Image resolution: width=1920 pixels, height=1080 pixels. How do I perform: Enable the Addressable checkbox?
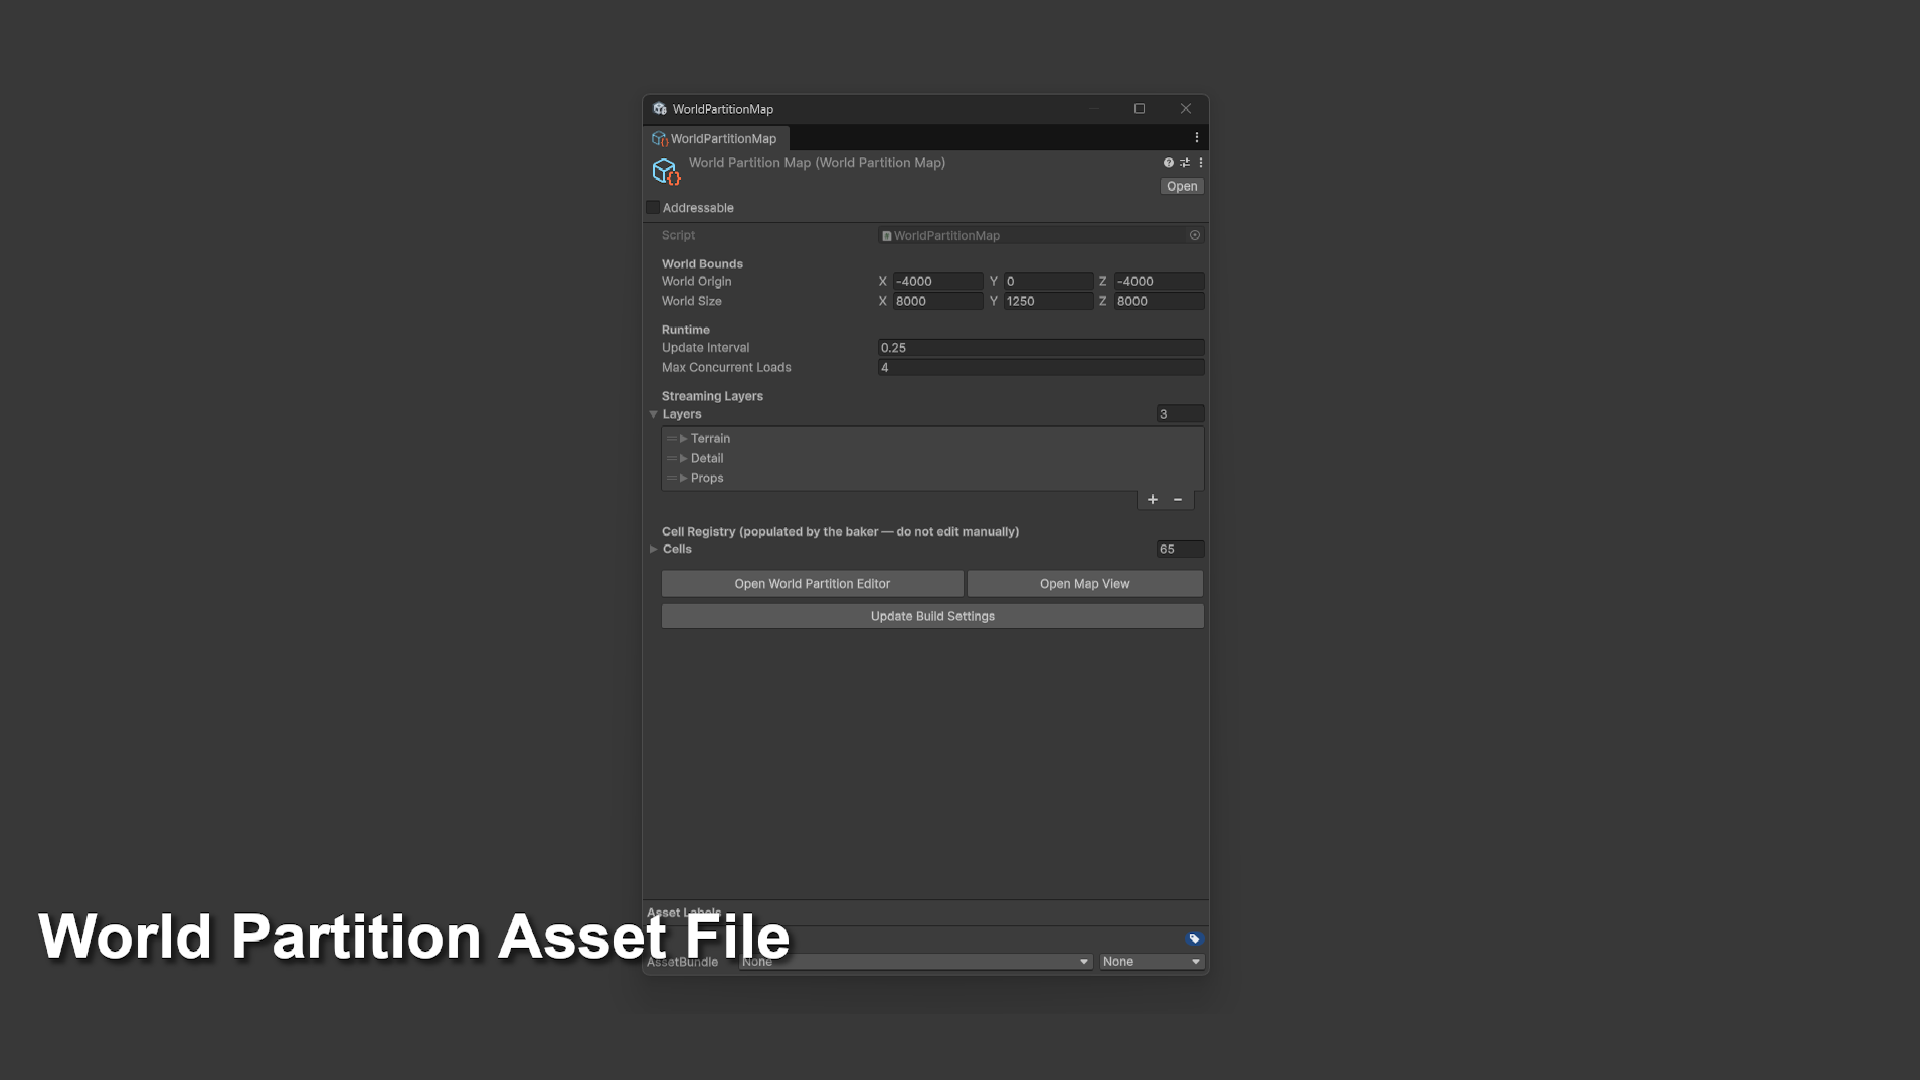pyautogui.click(x=653, y=208)
